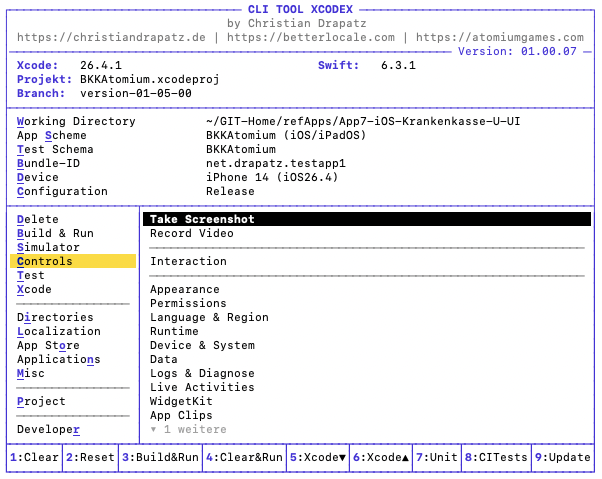The height and width of the screenshot is (479, 602).
Task: Select the highlighted Controls entry
Action: click(x=73, y=261)
